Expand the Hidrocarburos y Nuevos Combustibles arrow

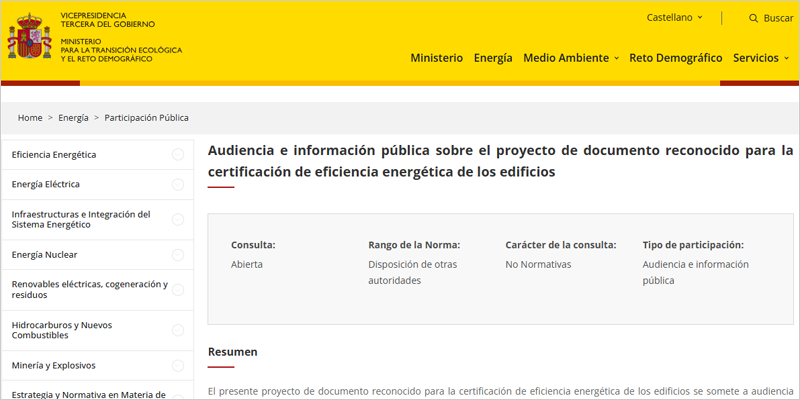(x=178, y=330)
